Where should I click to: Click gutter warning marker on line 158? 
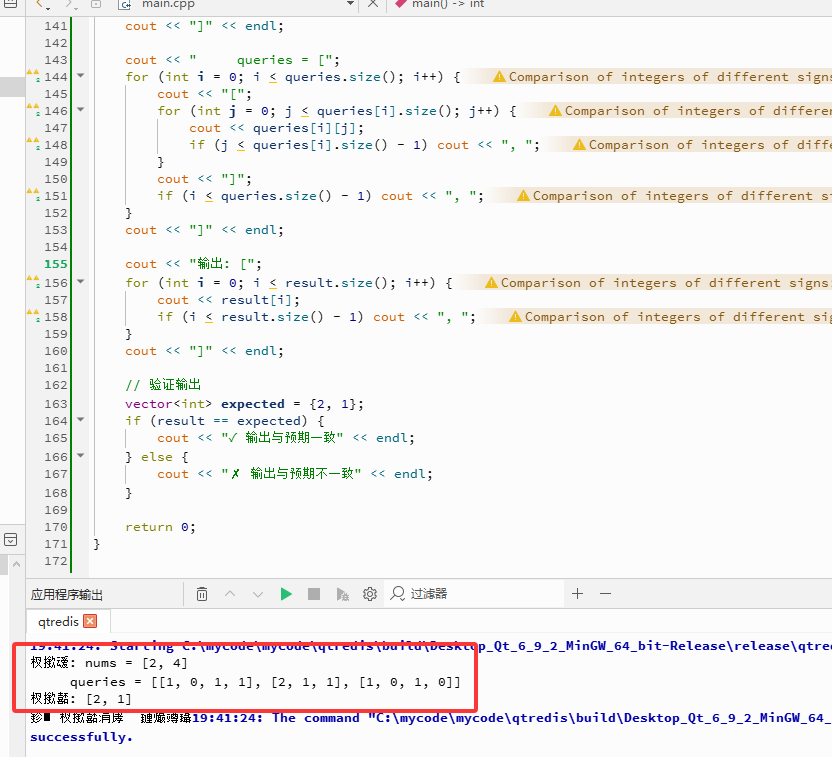pyautogui.click(x=33, y=315)
